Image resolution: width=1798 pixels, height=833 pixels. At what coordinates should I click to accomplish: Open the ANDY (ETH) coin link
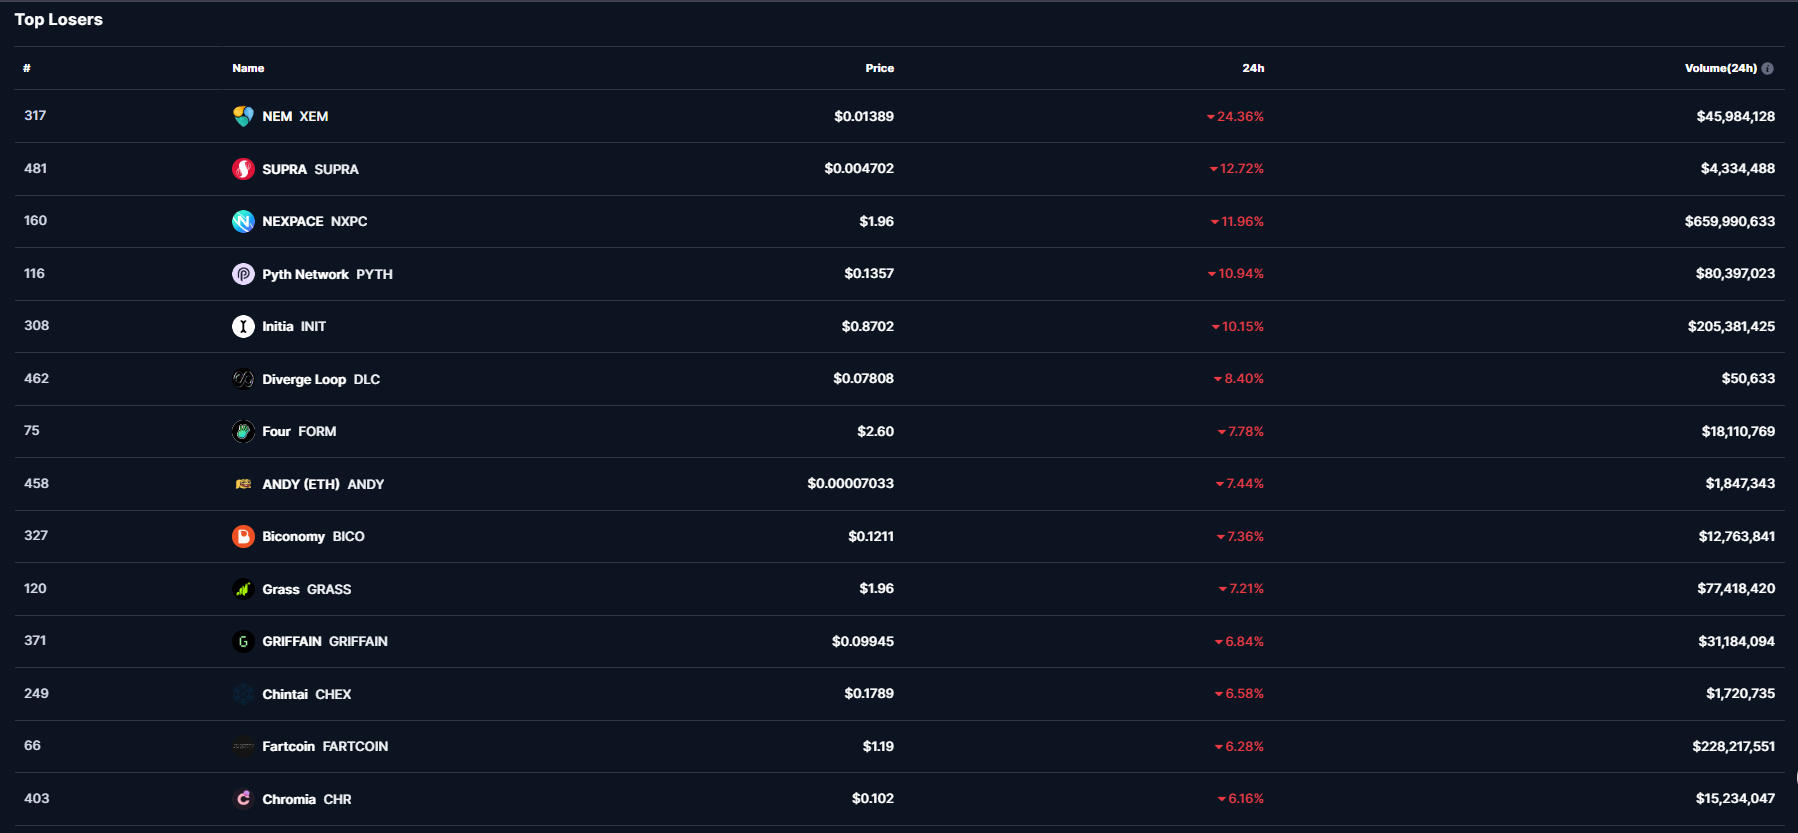coord(322,484)
